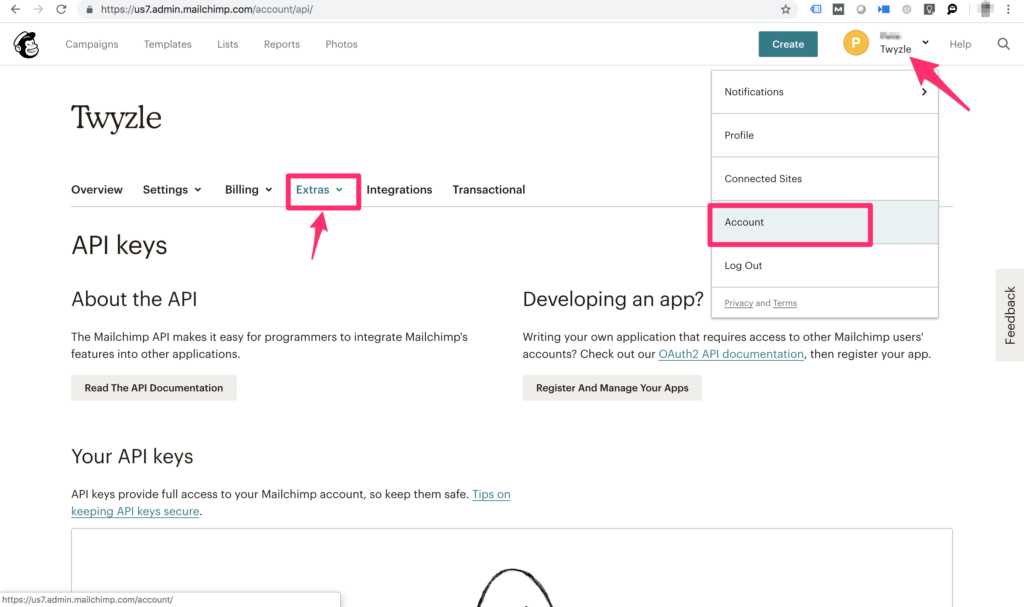Open the Billing dropdown
Image resolution: width=1024 pixels, height=607 pixels.
click(x=249, y=190)
